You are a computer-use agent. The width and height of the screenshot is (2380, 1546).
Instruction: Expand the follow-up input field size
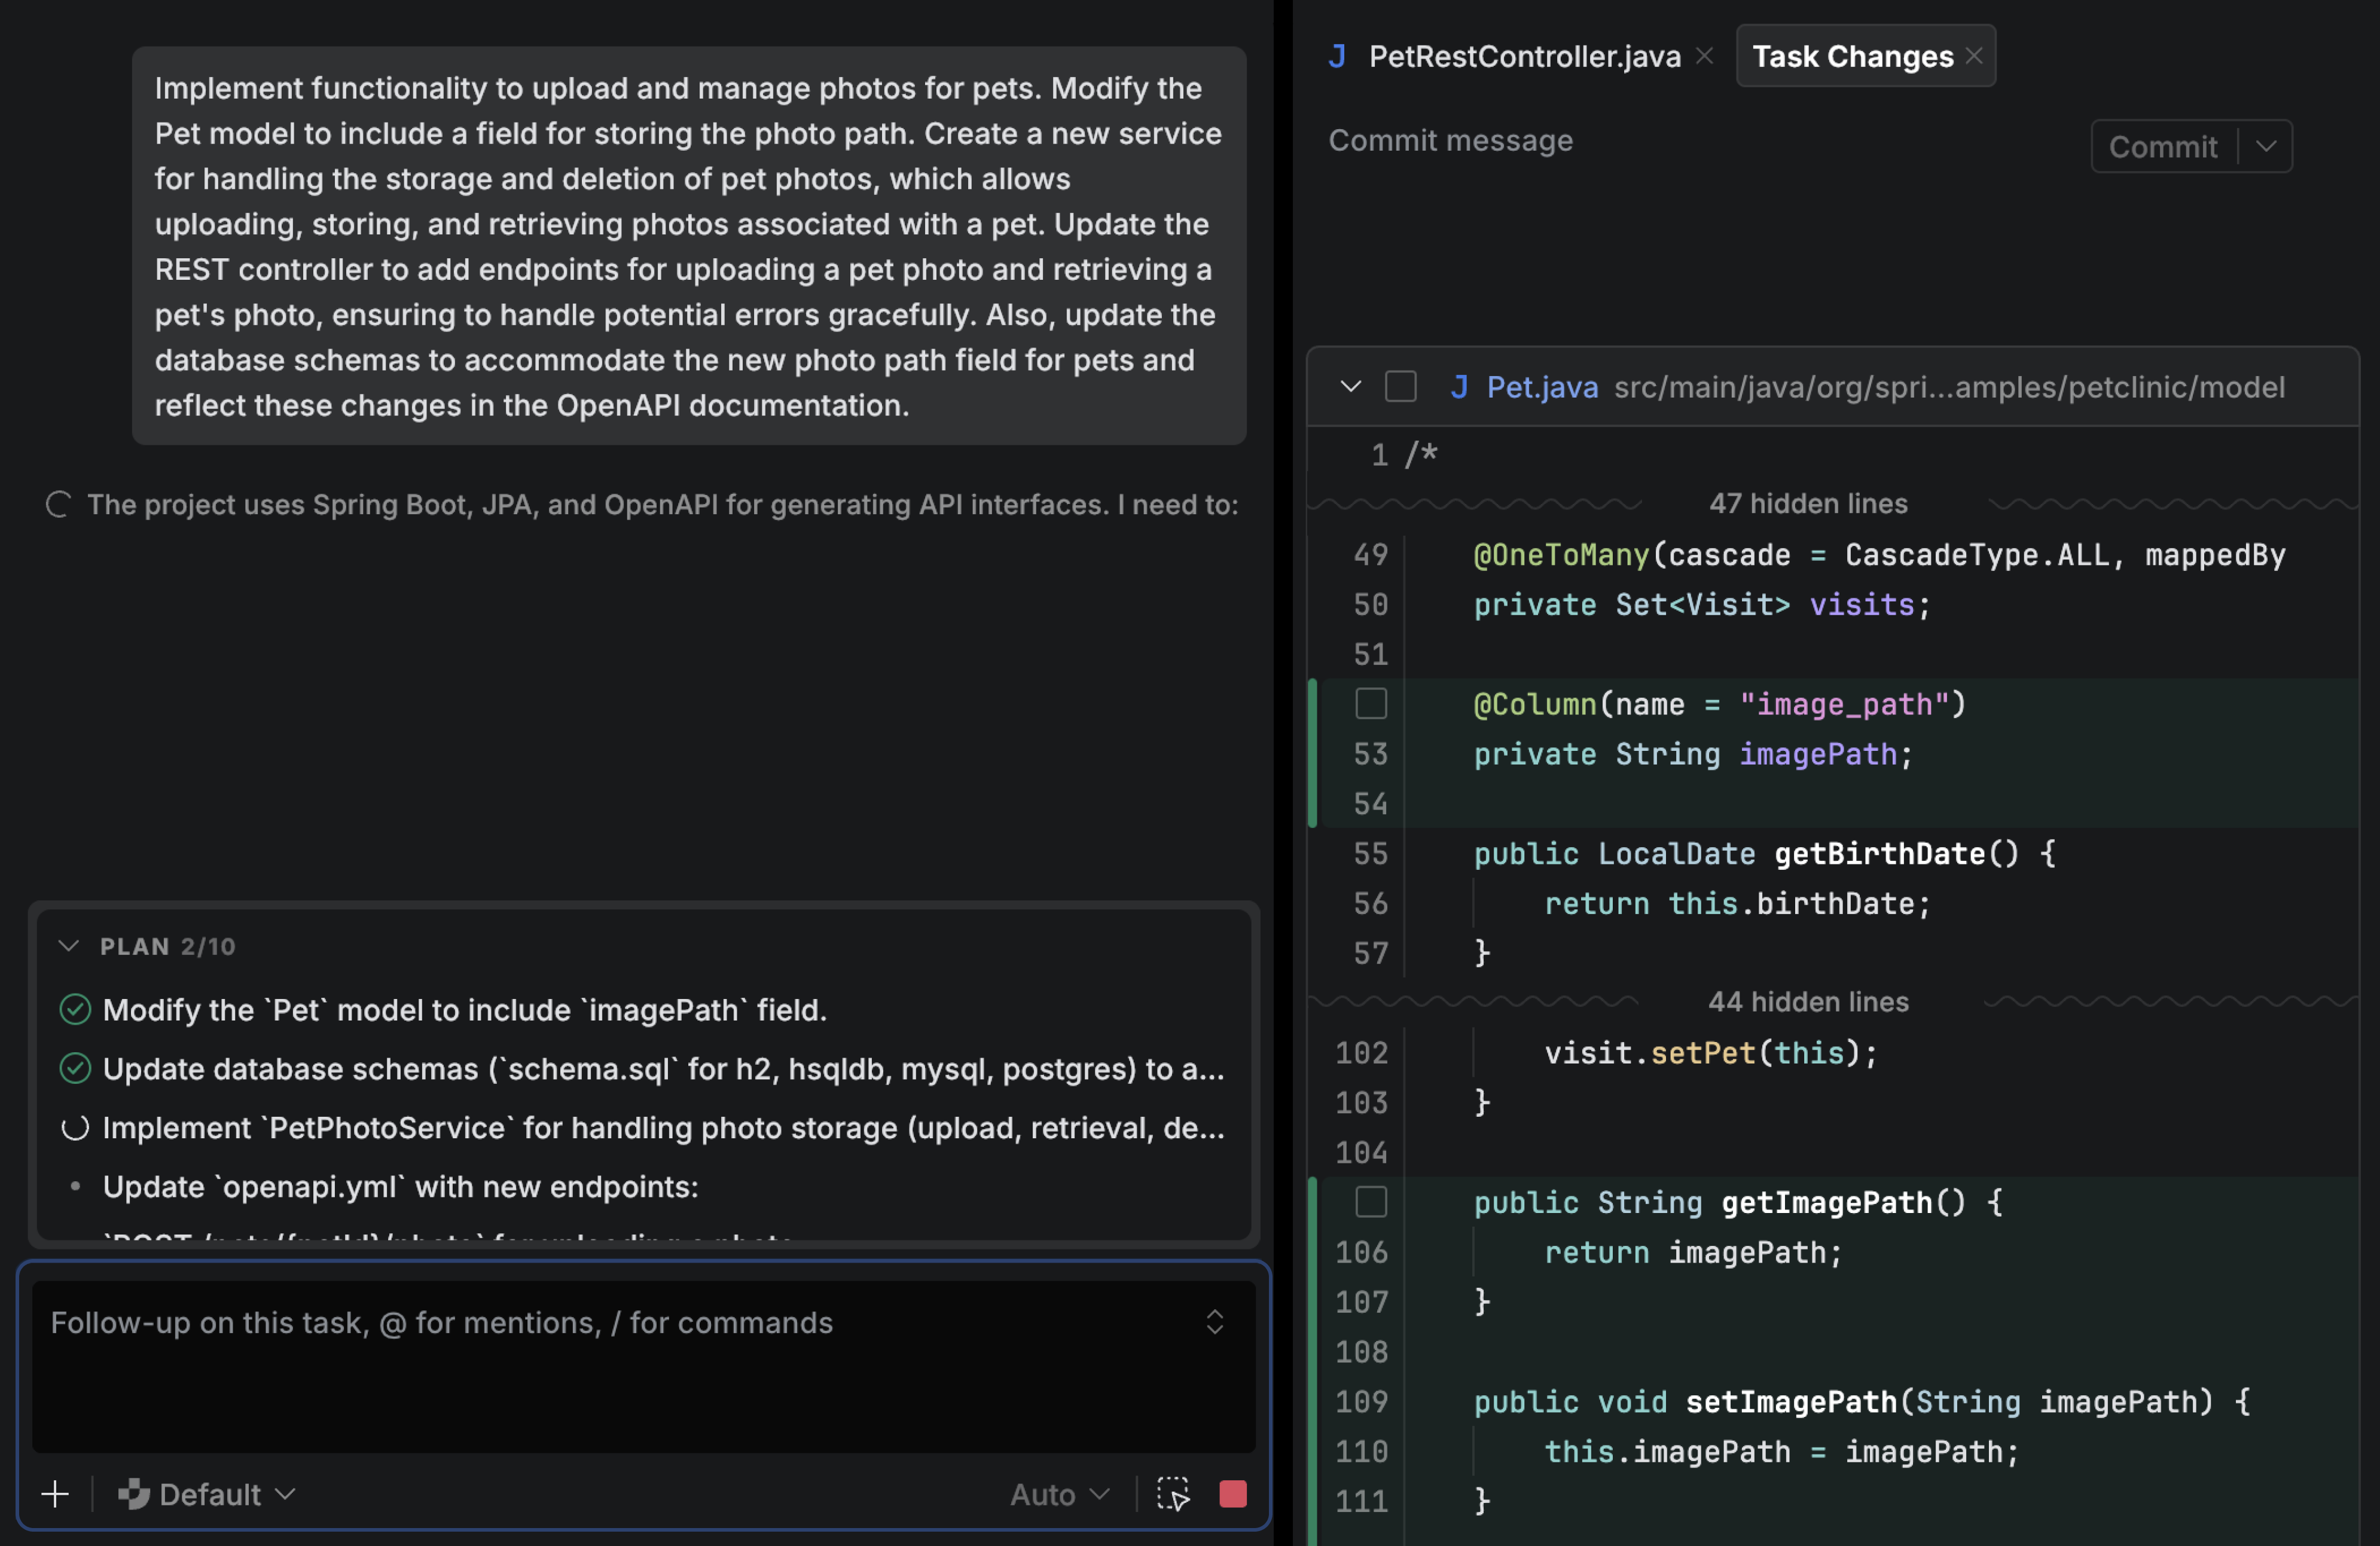1214,1322
